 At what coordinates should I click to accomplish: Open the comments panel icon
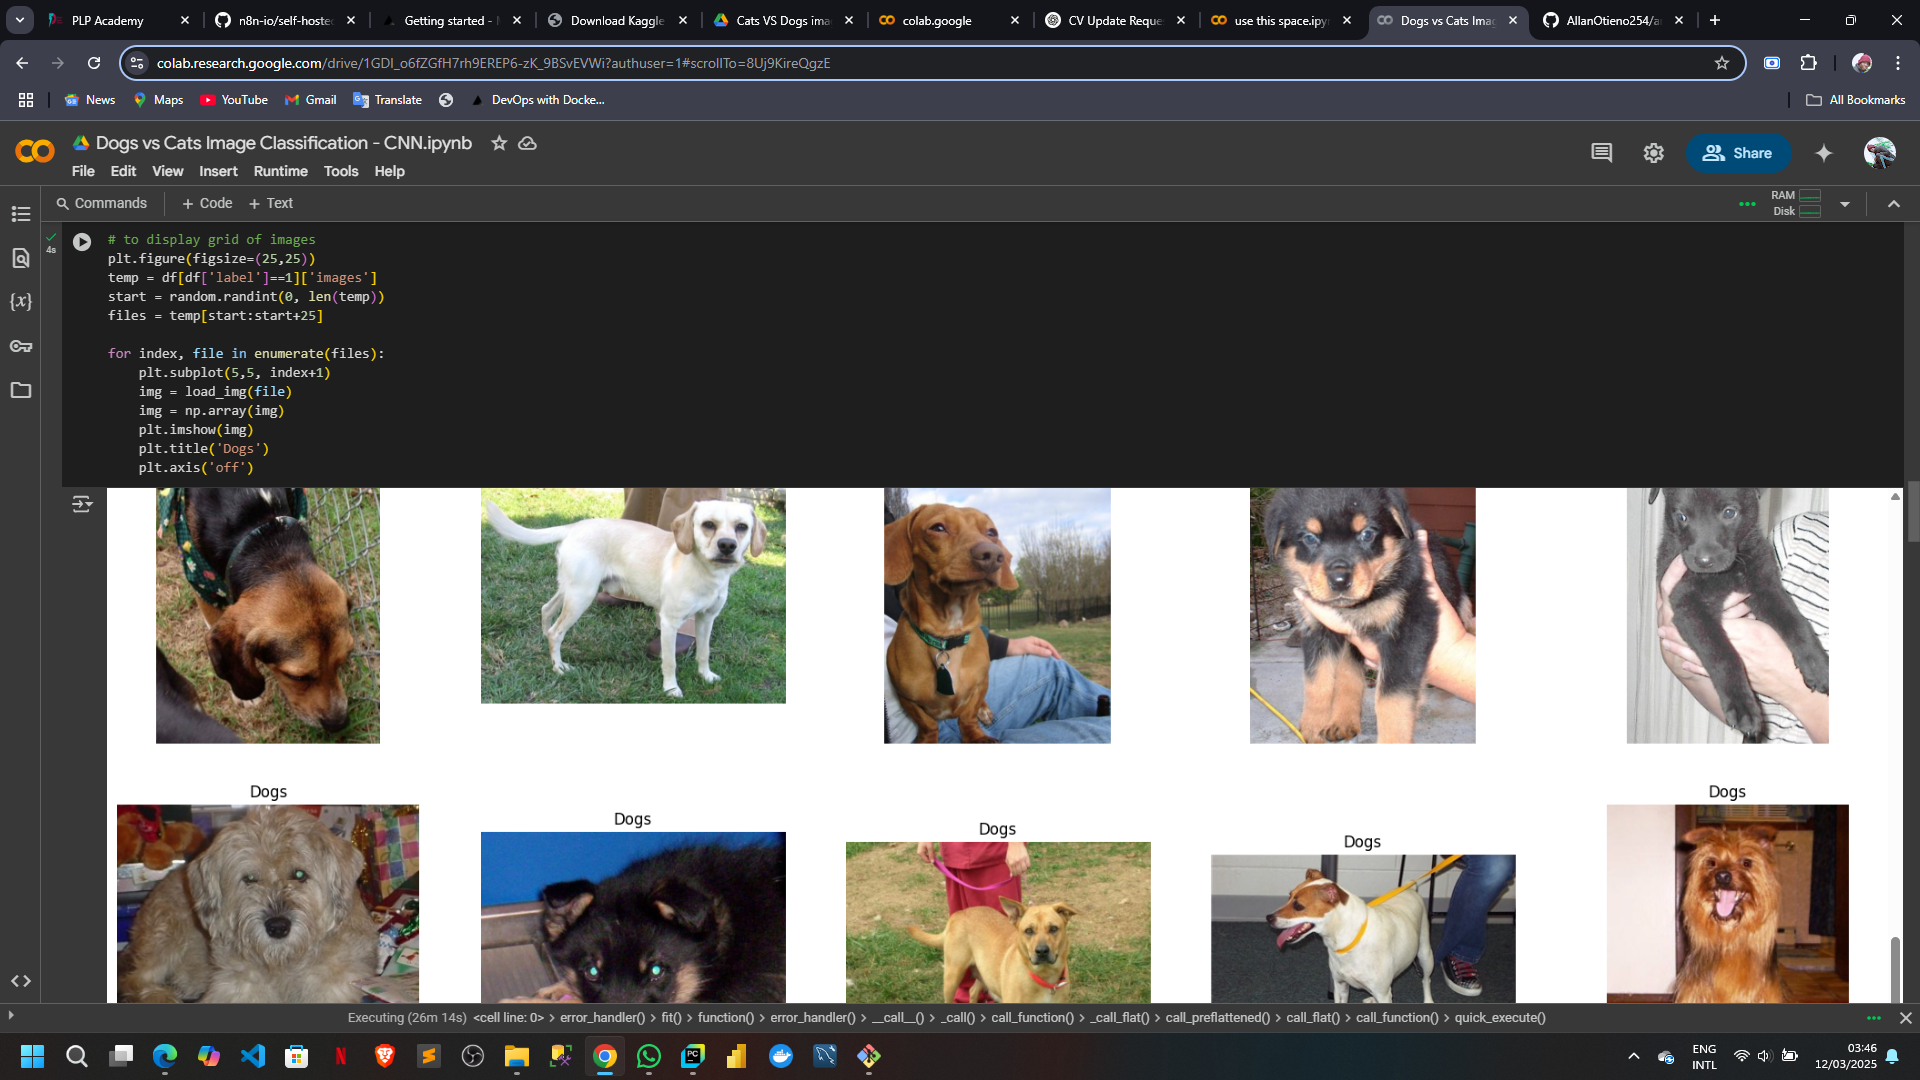pyautogui.click(x=1601, y=153)
